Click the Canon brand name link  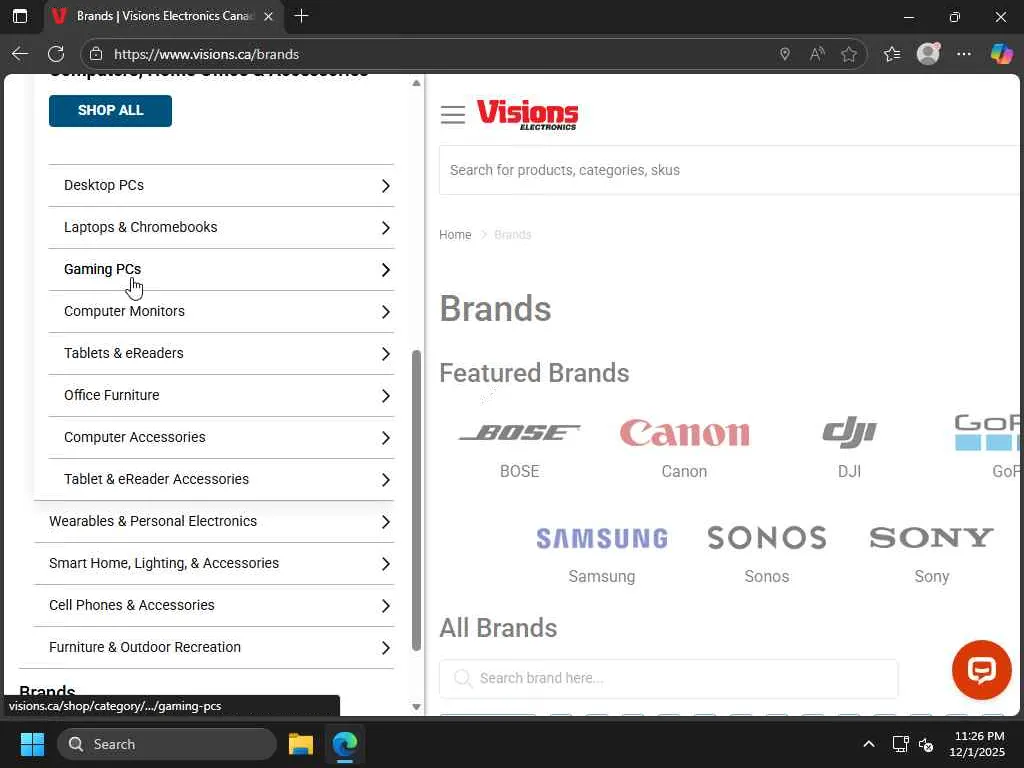tap(684, 472)
